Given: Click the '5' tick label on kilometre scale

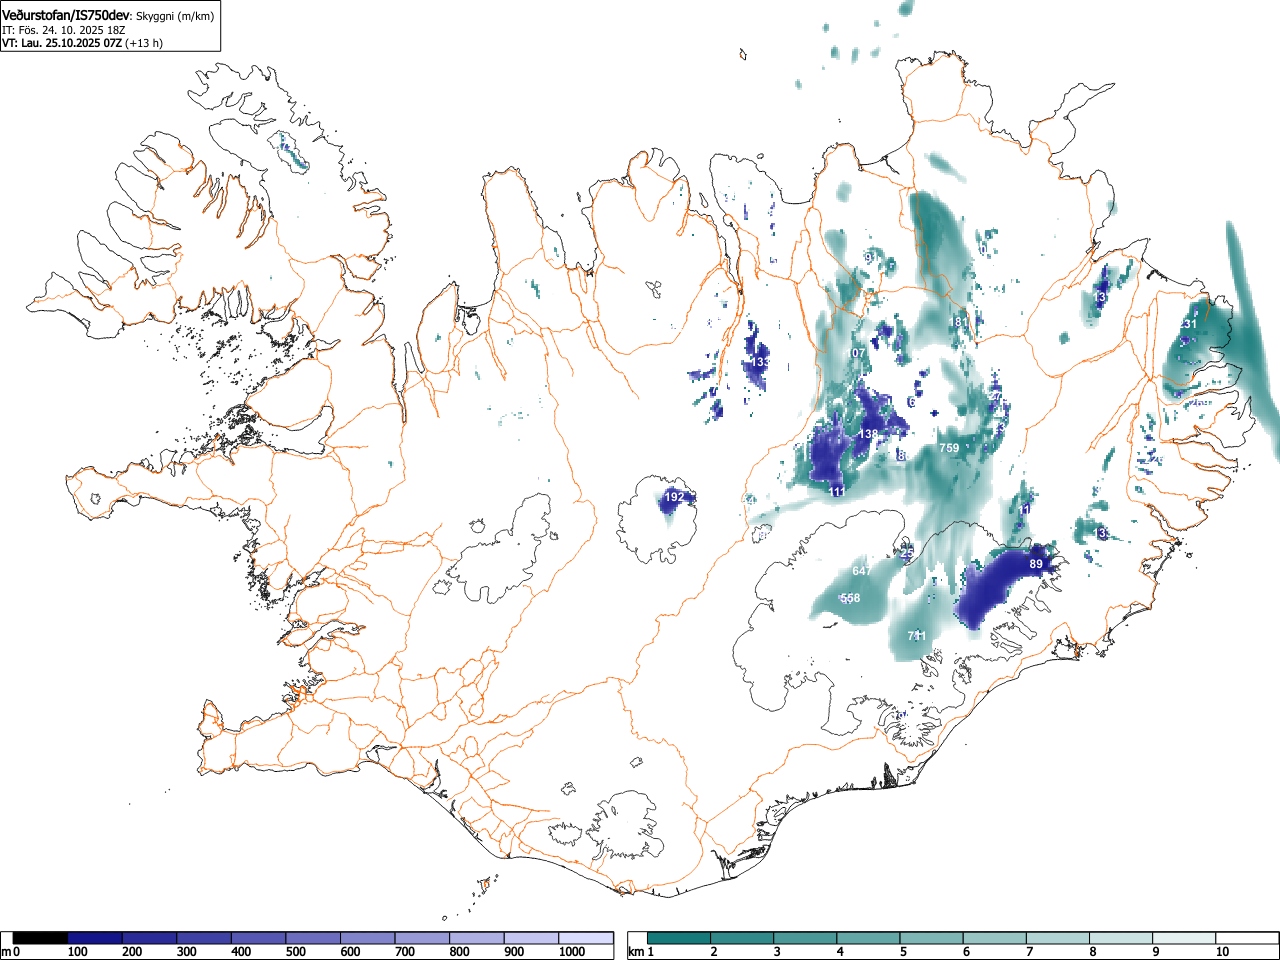Looking at the screenshot, I should (903, 952).
